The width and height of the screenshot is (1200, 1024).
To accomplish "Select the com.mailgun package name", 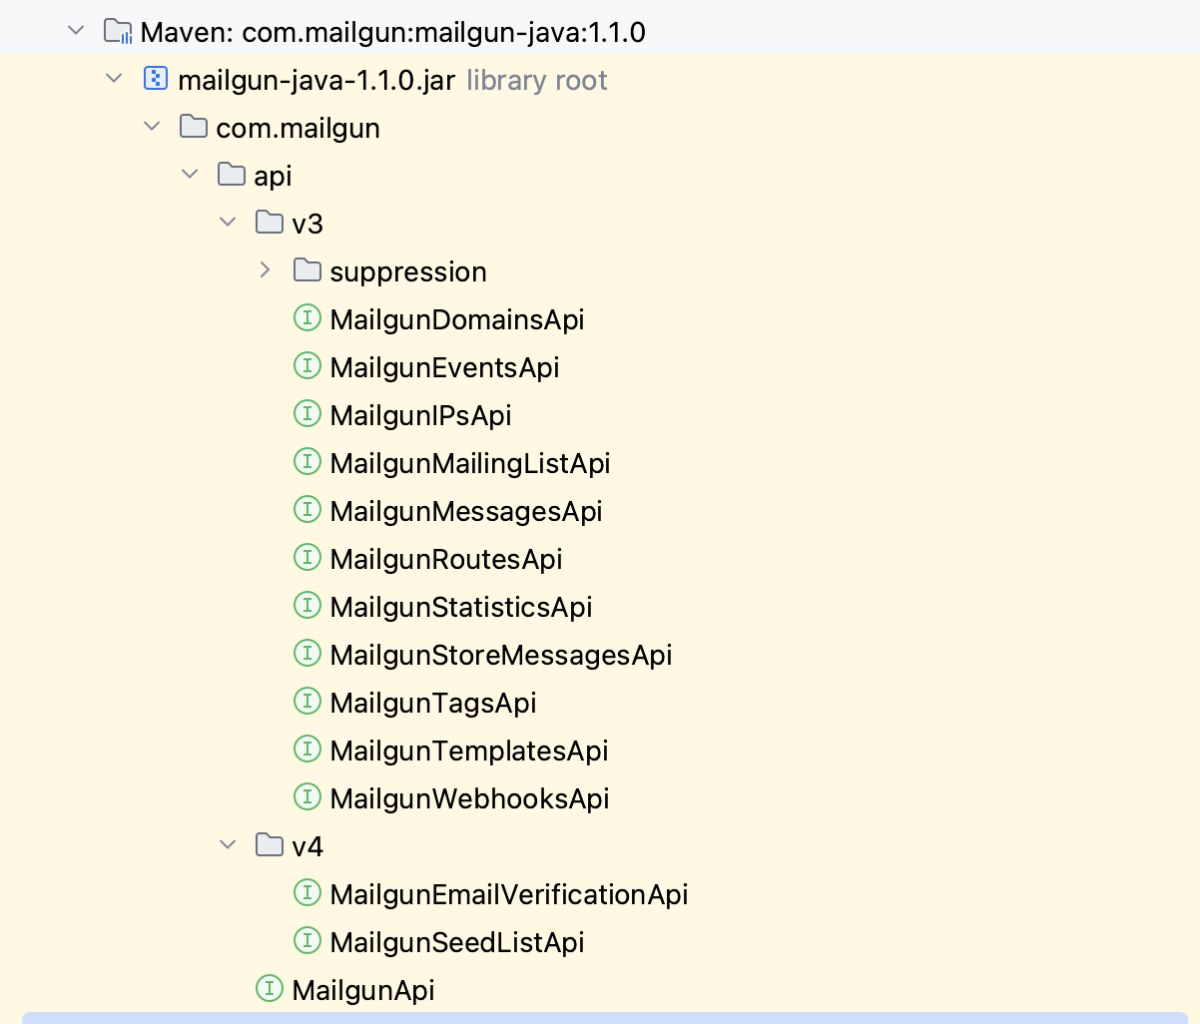I will tap(298, 128).
